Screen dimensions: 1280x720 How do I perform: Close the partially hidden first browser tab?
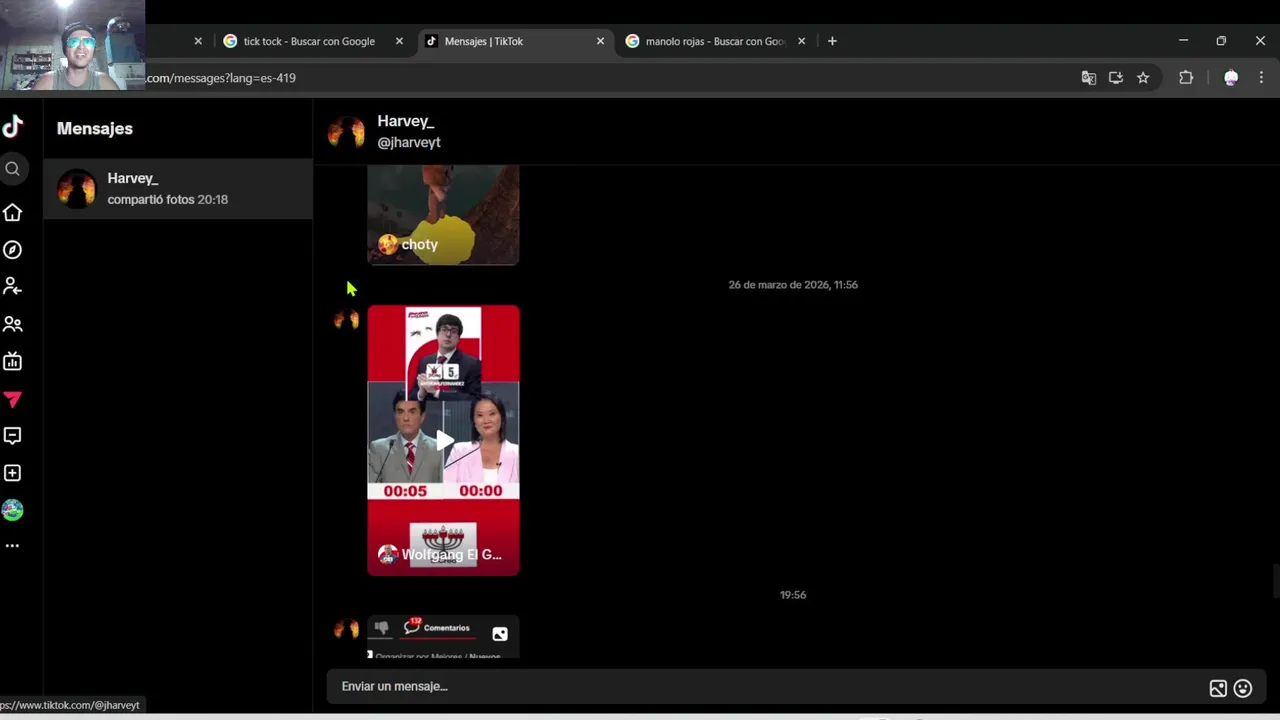tap(198, 41)
